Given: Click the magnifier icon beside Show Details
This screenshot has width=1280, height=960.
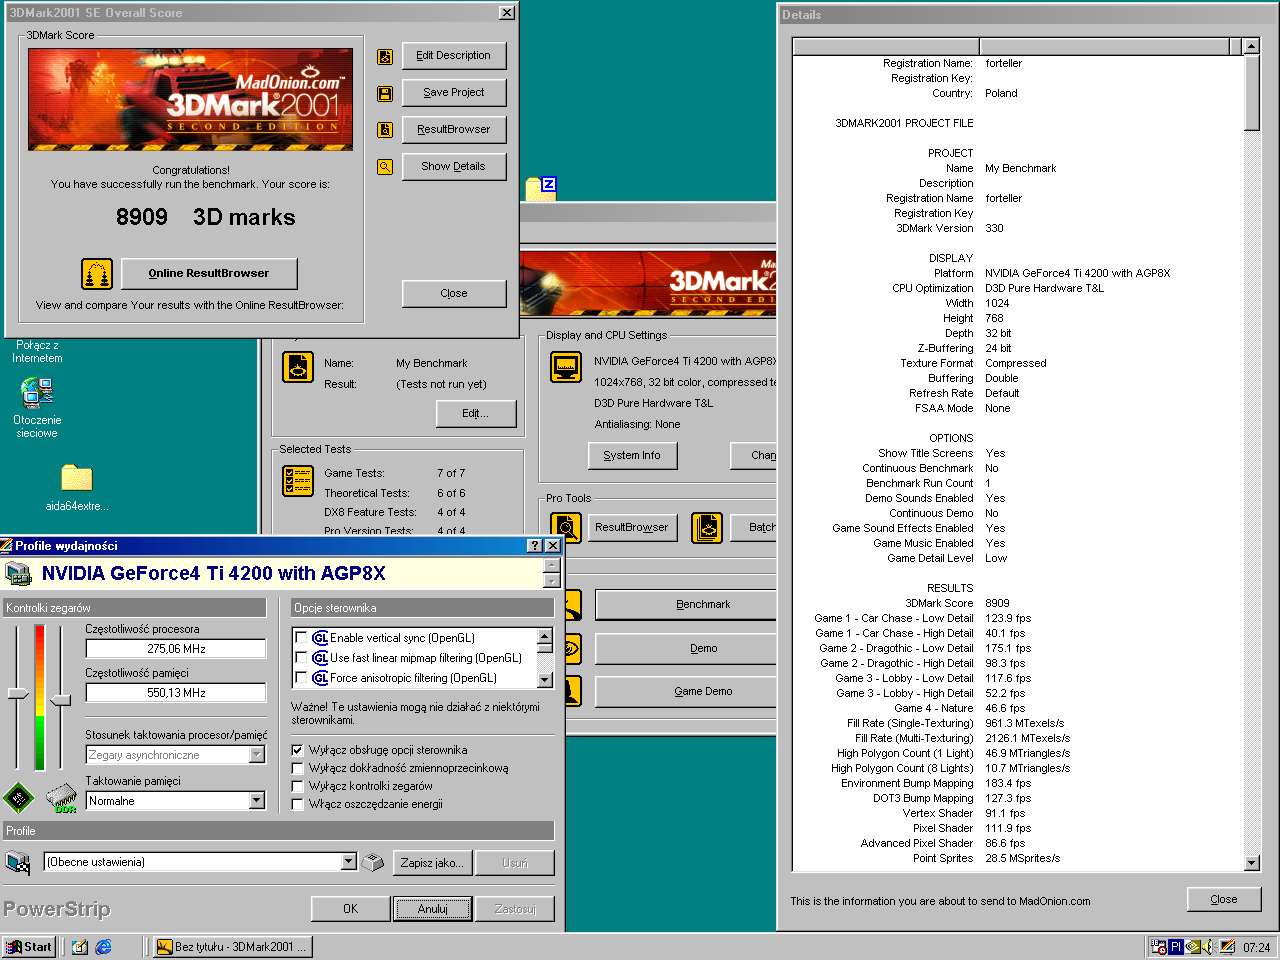Looking at the screenshot, I should [385, 167].
